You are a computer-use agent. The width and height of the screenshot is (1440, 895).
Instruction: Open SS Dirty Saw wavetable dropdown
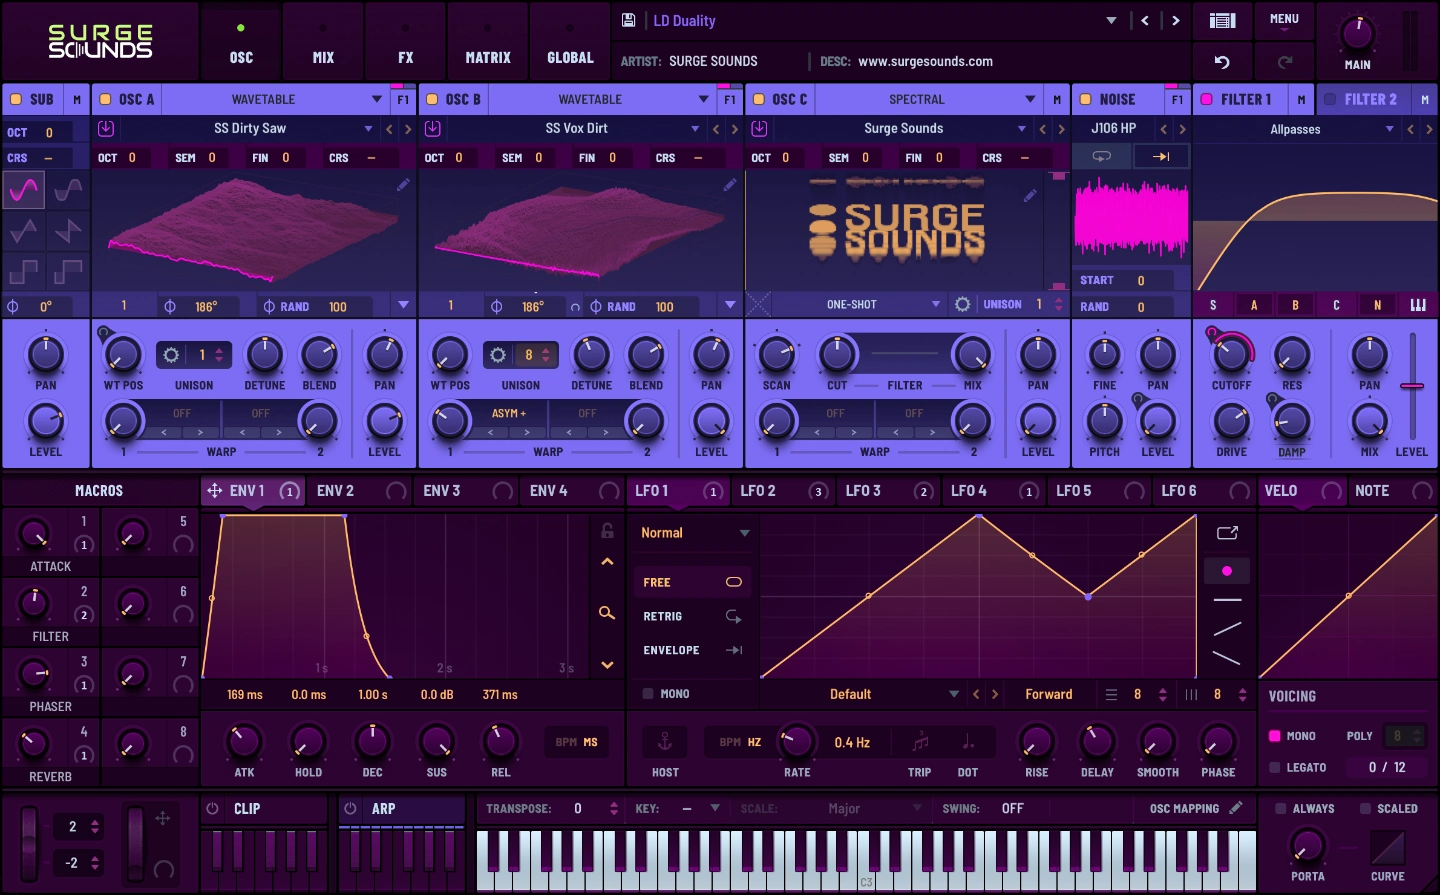pyautogui.click(x=368, y=128)
